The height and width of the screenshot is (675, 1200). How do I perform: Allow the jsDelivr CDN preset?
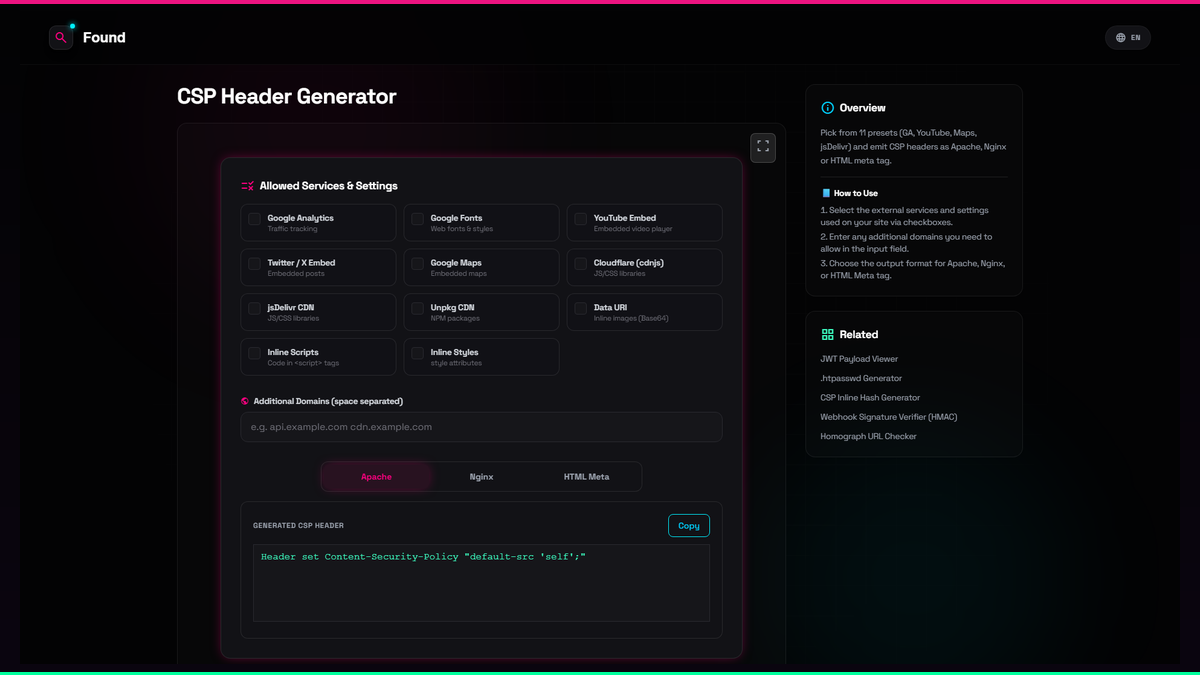pyautogui.click(x=255, y=309)
